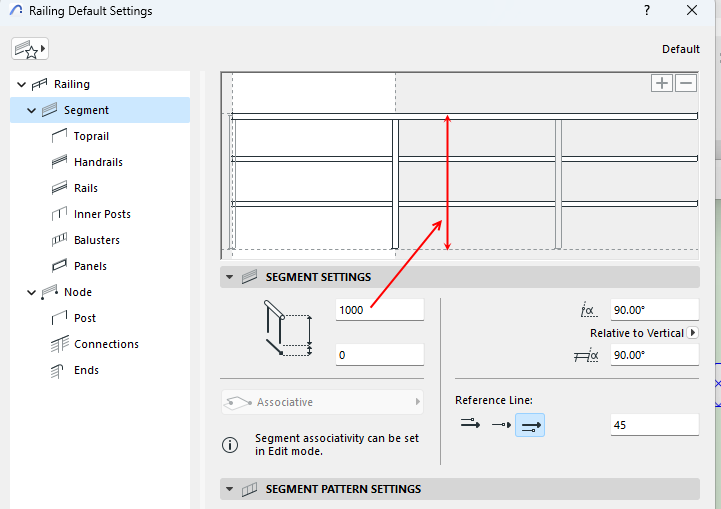Select the first Reference Line option
The height and width of the screenshot is (509, 721).
point(470,425)
